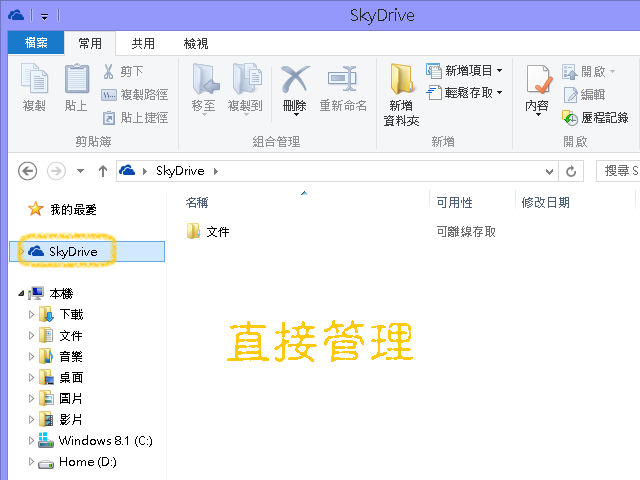The image size is (640, 480).
Task: Create a New Folder (新增資料夾)
Action: pyautogui.click(x=402, y=95)
